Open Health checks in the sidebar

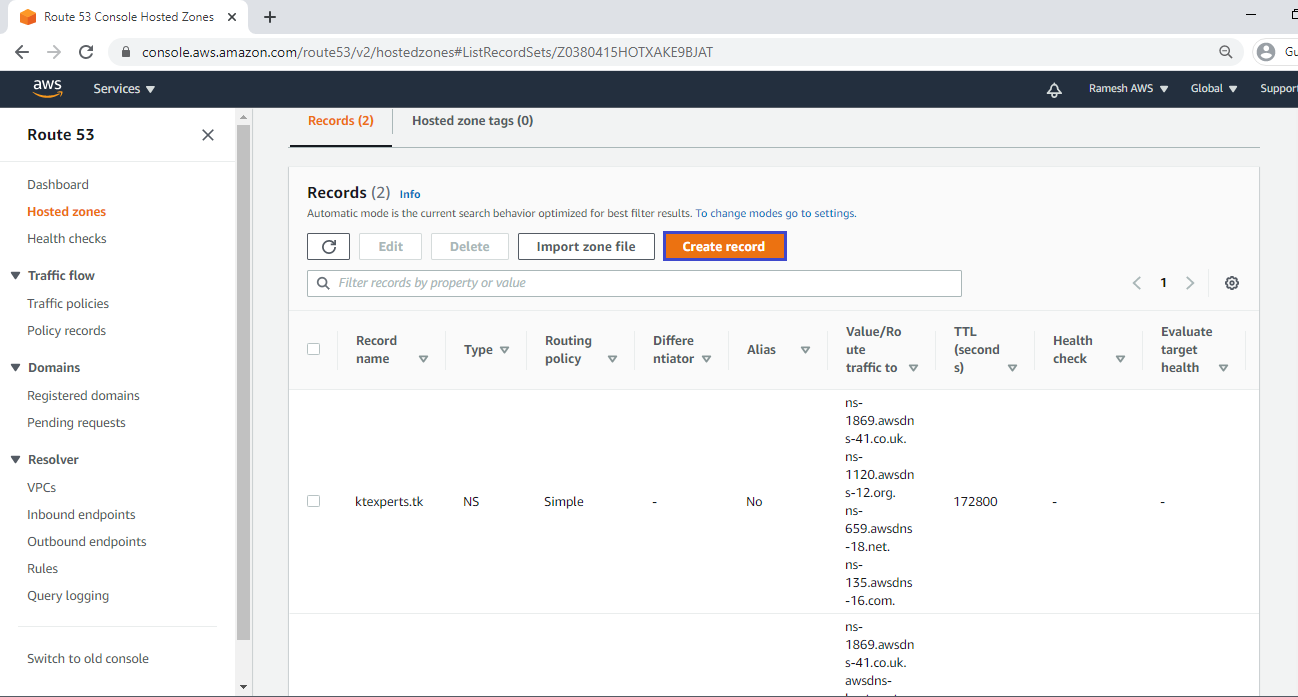point(67,239)
